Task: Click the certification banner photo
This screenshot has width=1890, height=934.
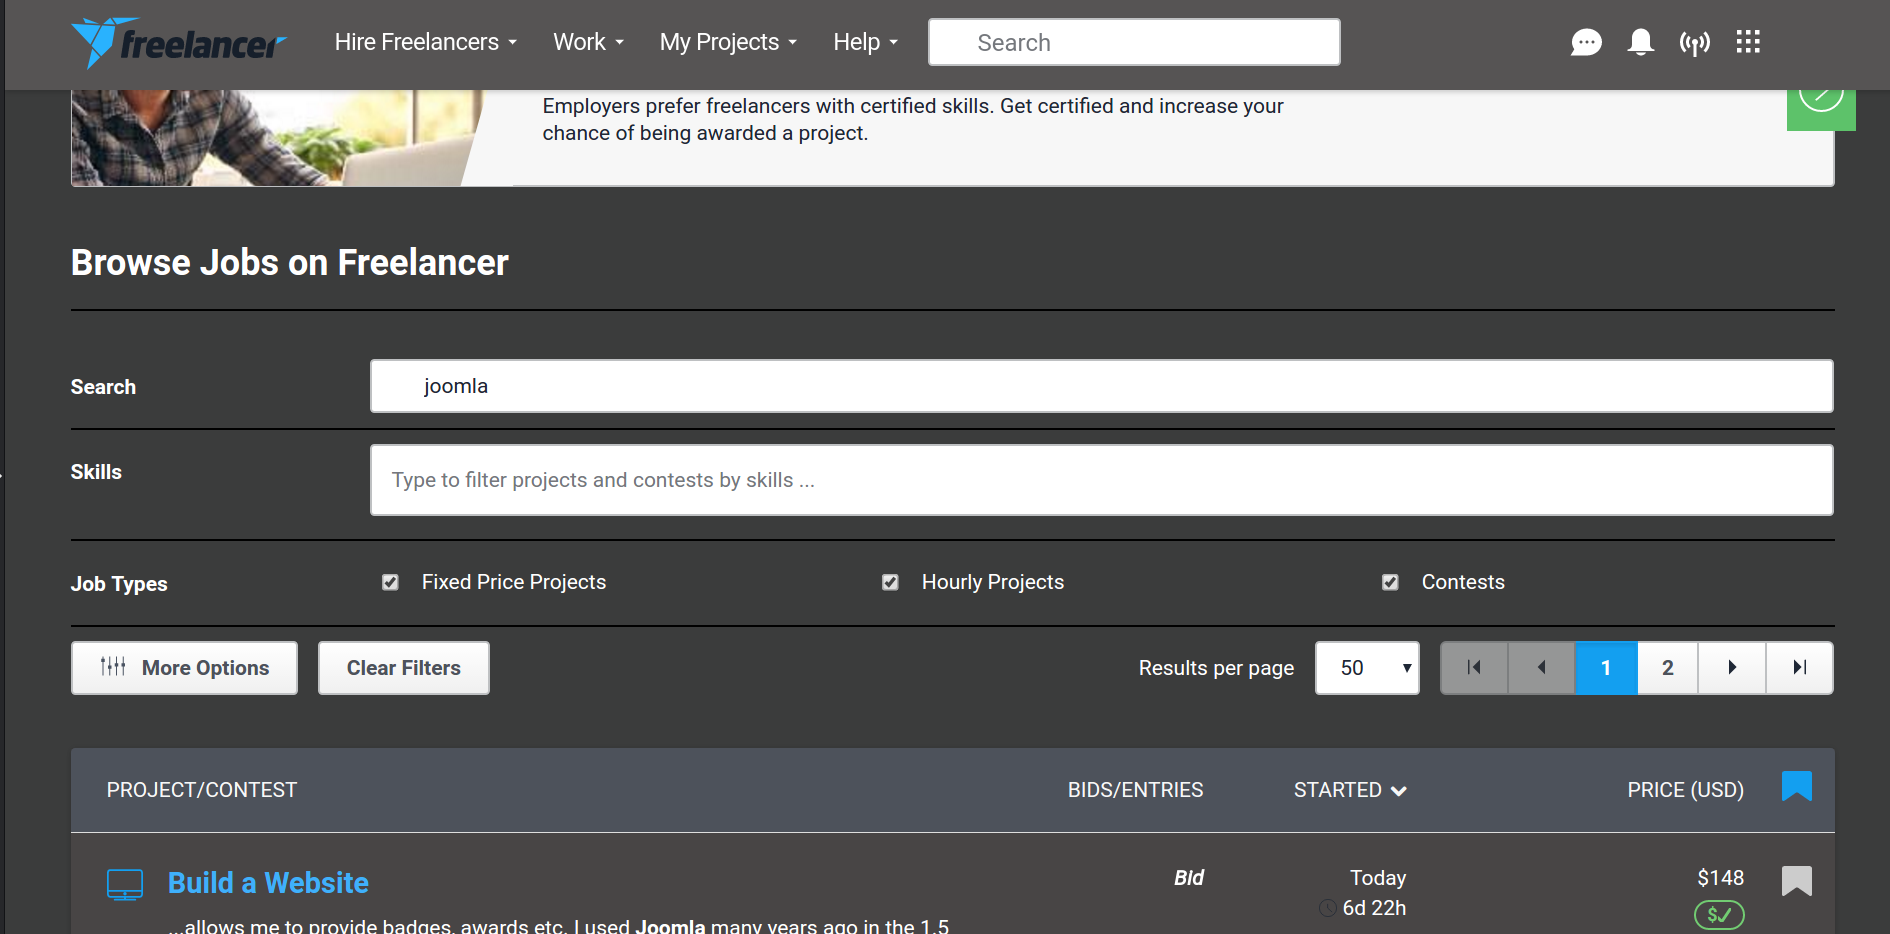Action: 278,138
